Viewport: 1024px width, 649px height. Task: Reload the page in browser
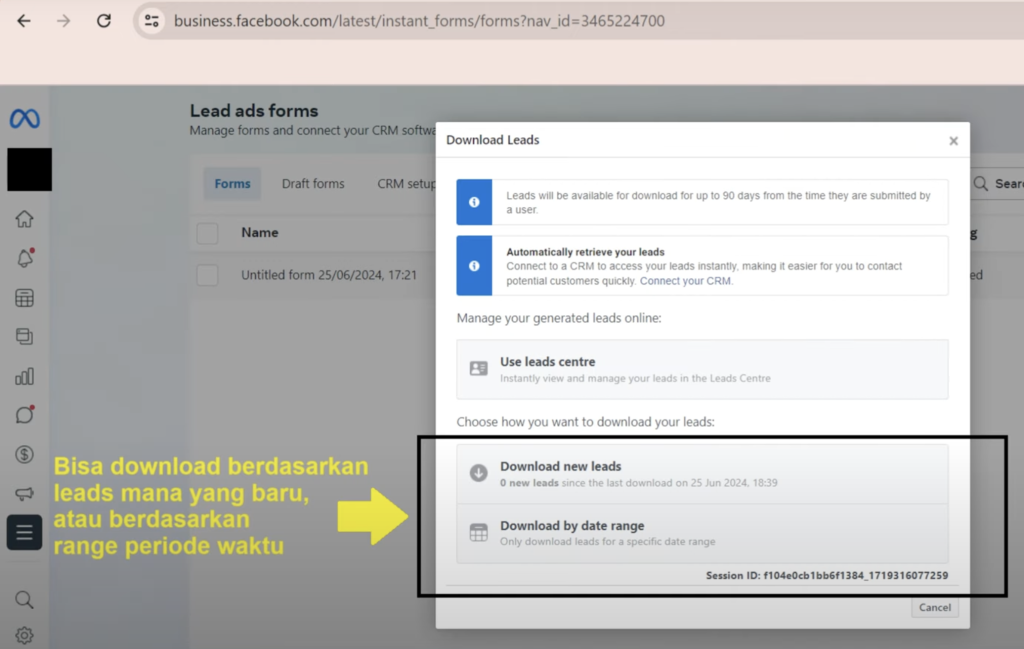click(x=104, y=21)
